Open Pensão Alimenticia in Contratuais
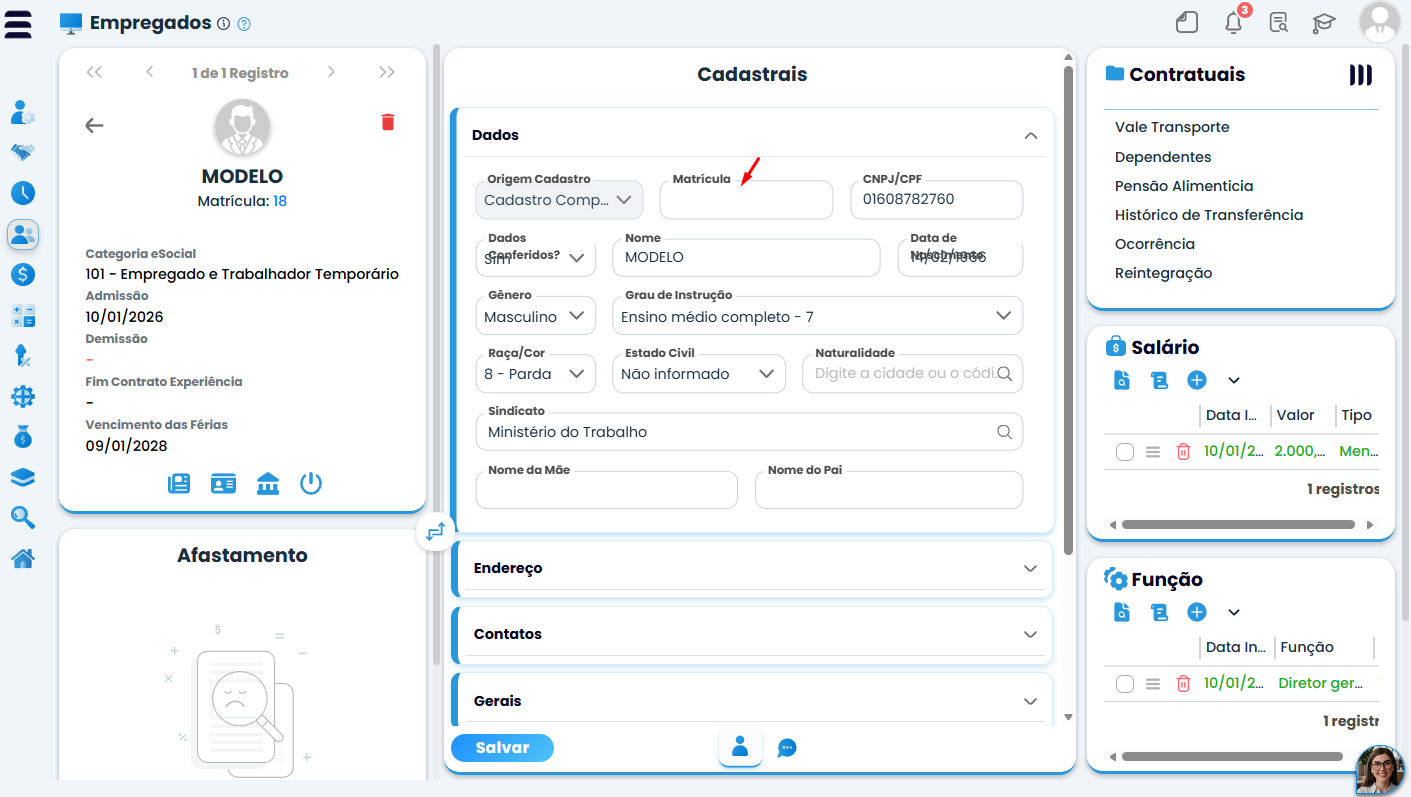 (x=1184, y=186)
